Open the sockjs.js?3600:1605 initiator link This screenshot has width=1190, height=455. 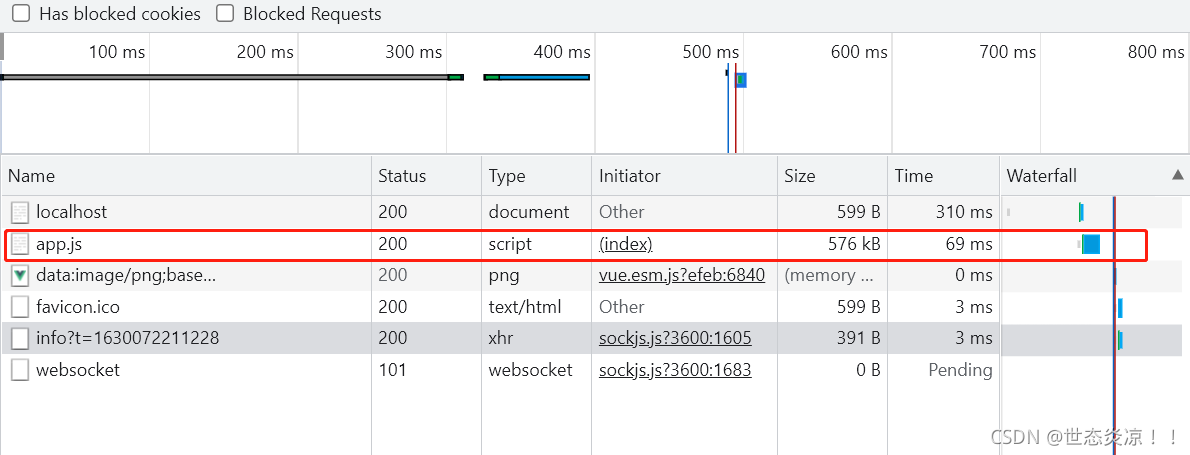[675, 339]
